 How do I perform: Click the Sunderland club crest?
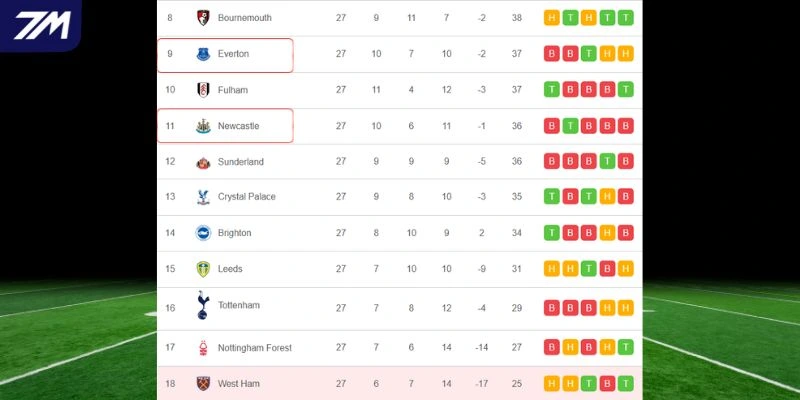tap(203, 162)
